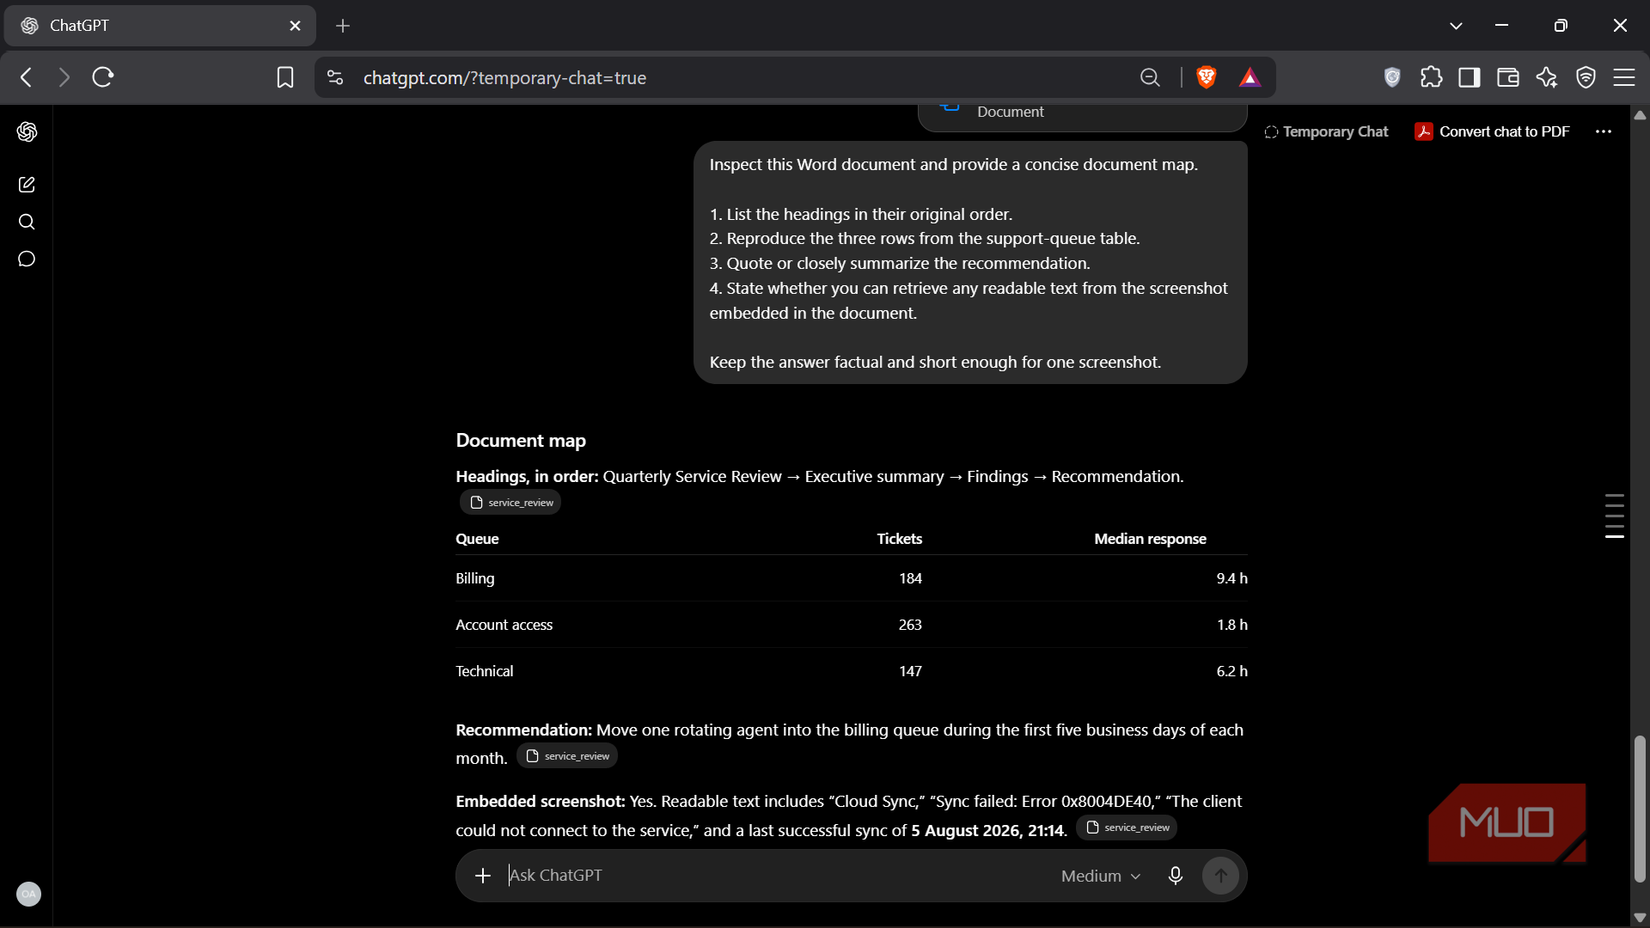Click the scrollbar up arrow
This screenshot has width=1650, height=928.
[1640, 115]
